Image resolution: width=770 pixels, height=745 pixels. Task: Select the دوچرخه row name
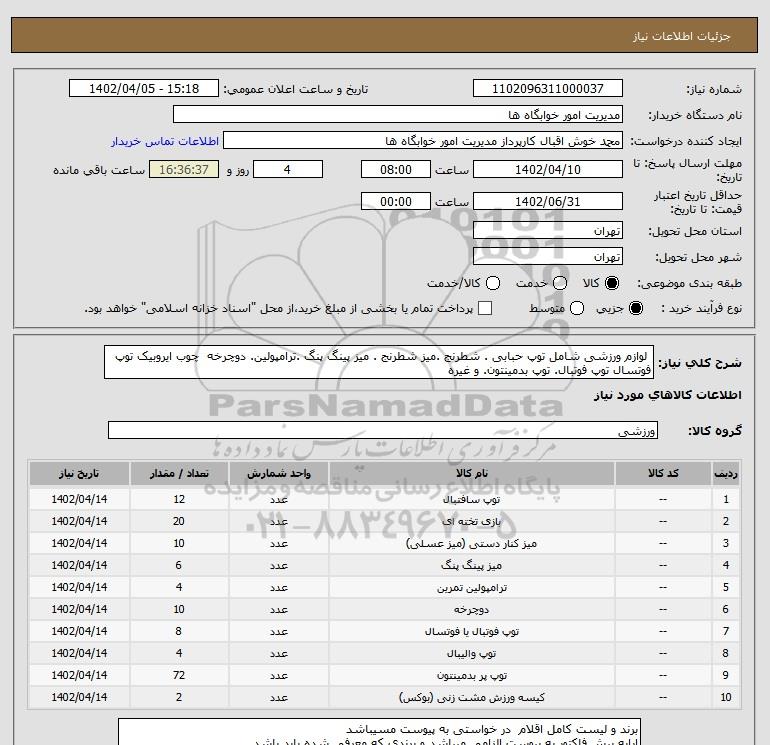471,609
